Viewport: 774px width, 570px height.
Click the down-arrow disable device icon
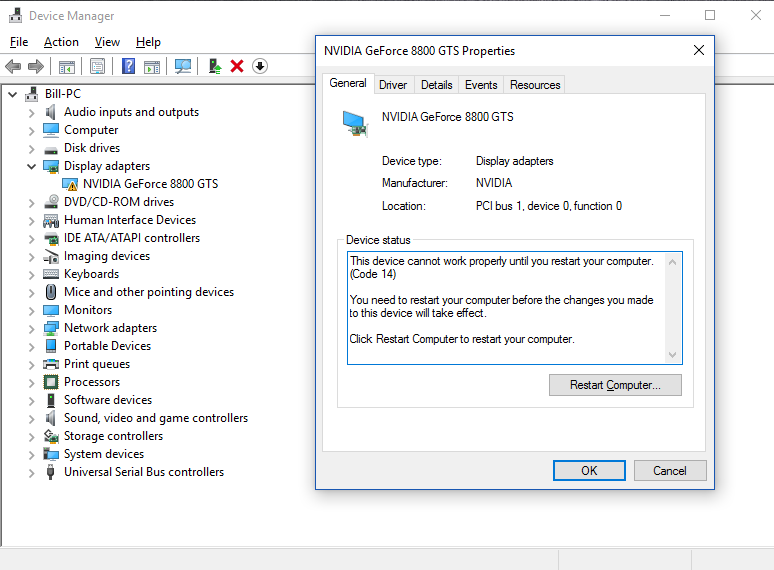(x=260, y=66)
